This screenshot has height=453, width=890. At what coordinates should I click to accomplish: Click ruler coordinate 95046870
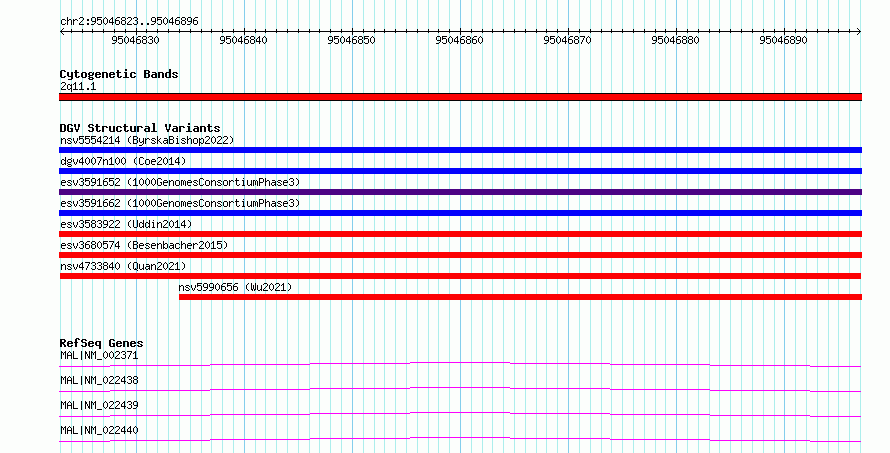tap(567, 40)
